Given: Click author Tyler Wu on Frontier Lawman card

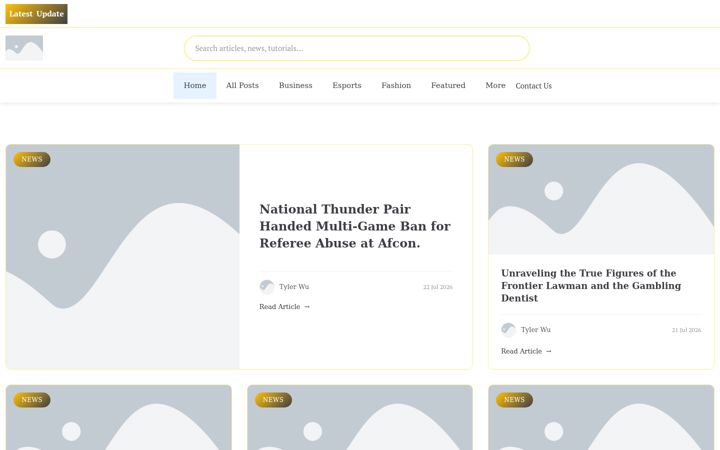Looking at the screenshot, I should (x=535, y=330).
